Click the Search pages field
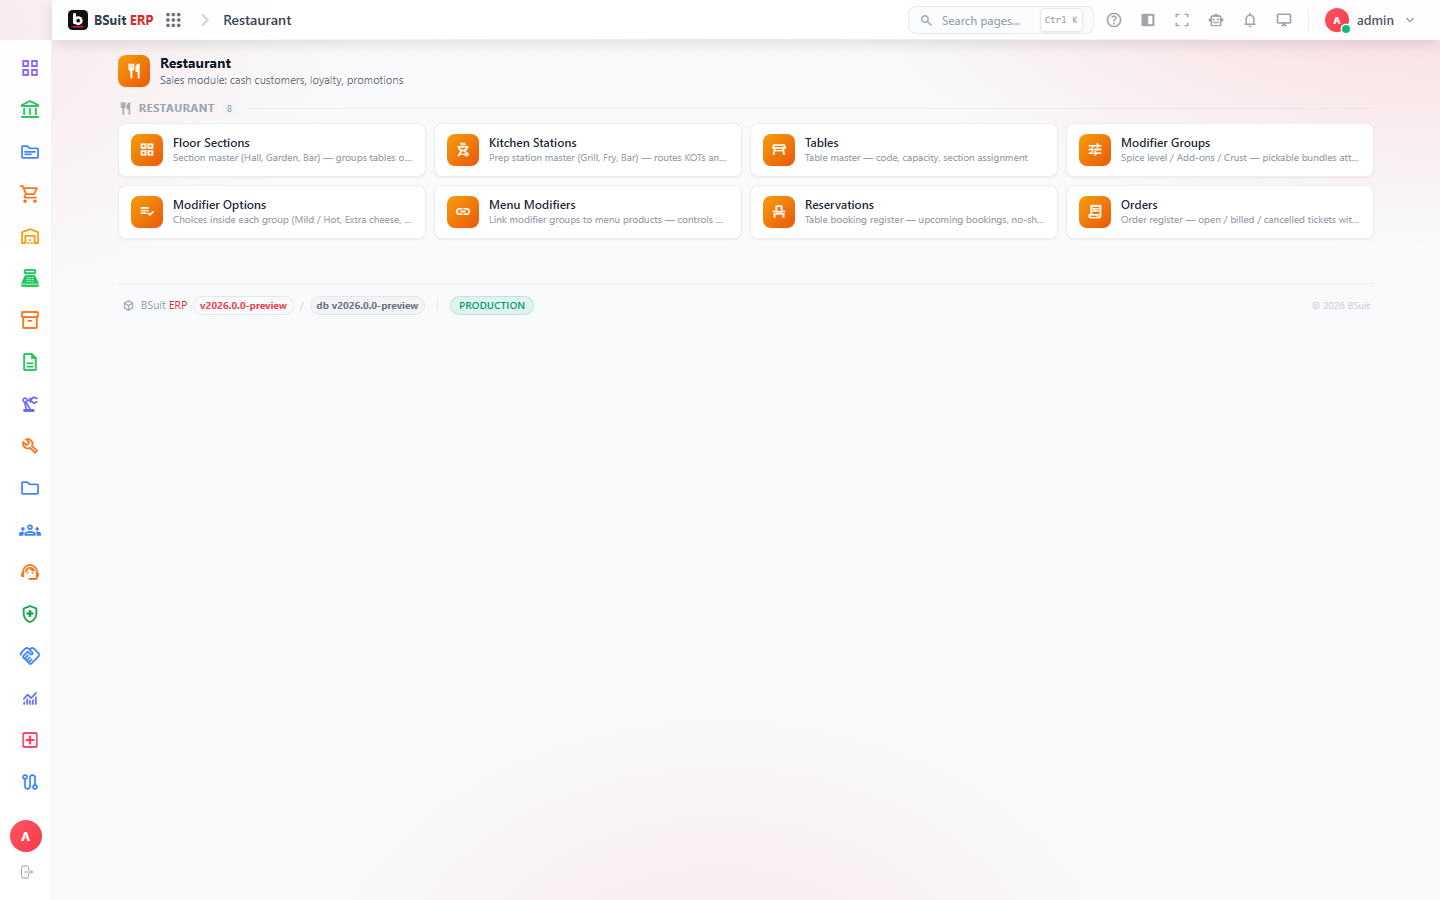 point(1000,20)
